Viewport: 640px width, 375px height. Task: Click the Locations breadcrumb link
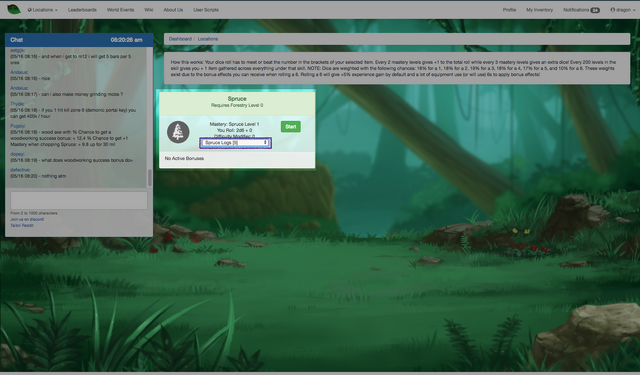[x=208, y=39]
